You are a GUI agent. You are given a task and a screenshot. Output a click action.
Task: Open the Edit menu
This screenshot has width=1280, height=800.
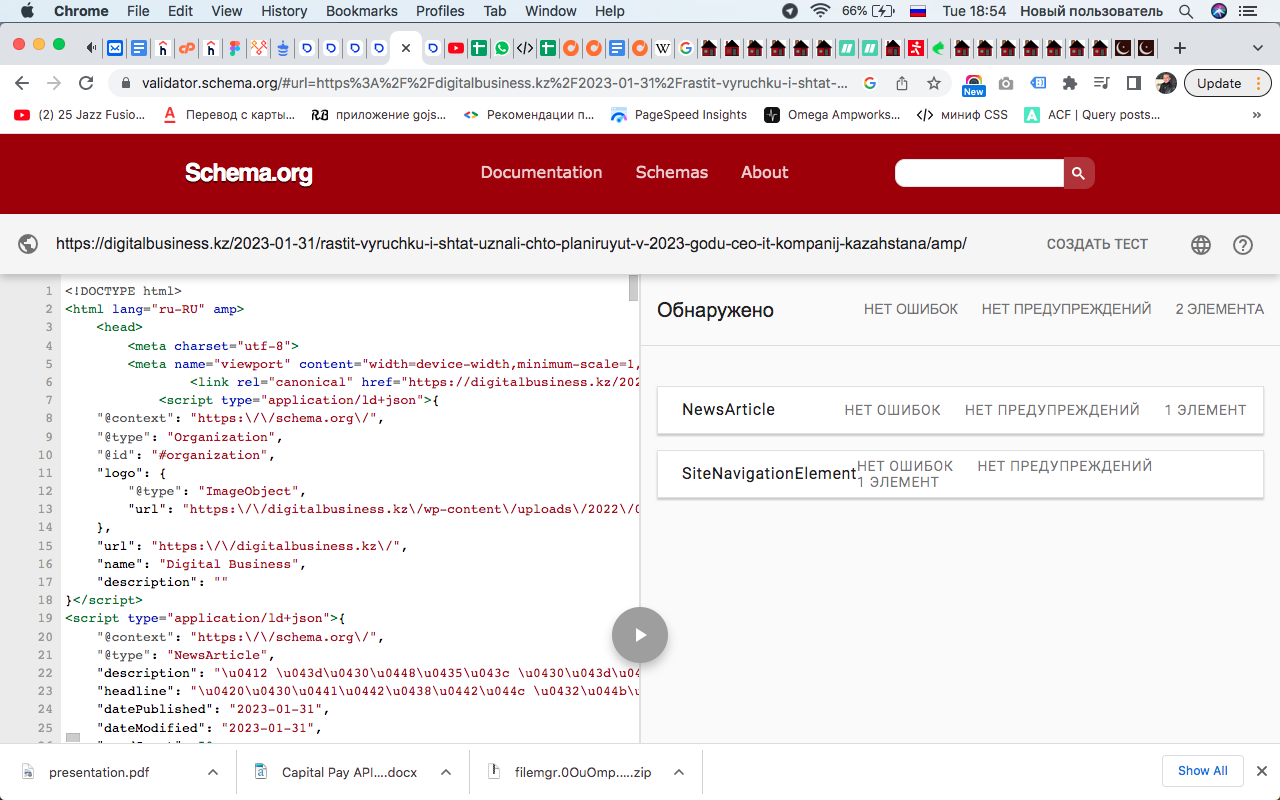[x=181, y=11]
